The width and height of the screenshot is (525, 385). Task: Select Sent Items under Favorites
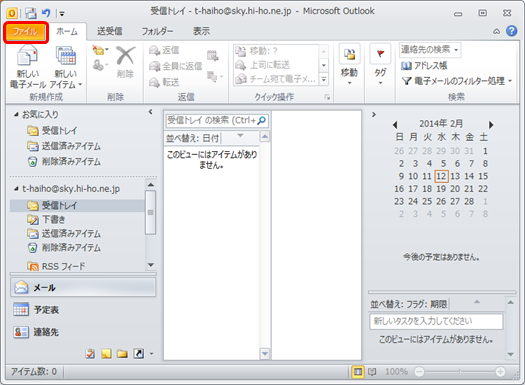[x=64, y=146]
